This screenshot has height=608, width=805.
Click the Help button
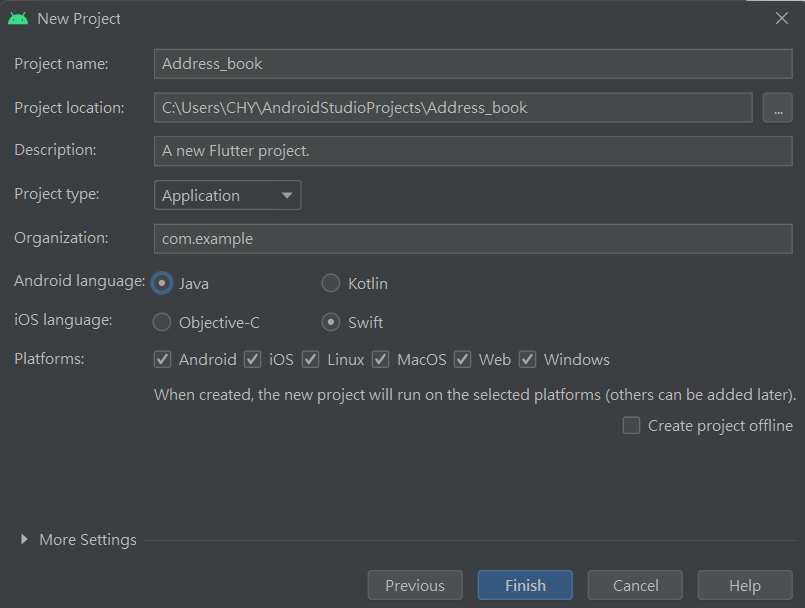745,585
